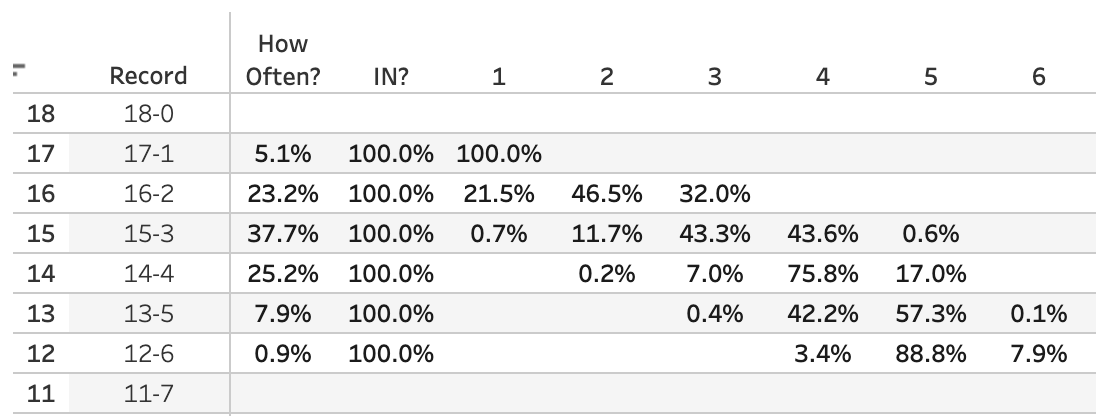Image resolution: width=1096 pixels, height=416 pixels.
Task: Select the 57.3% cell in the 13-5 row
Action: [x=930, y=314]
